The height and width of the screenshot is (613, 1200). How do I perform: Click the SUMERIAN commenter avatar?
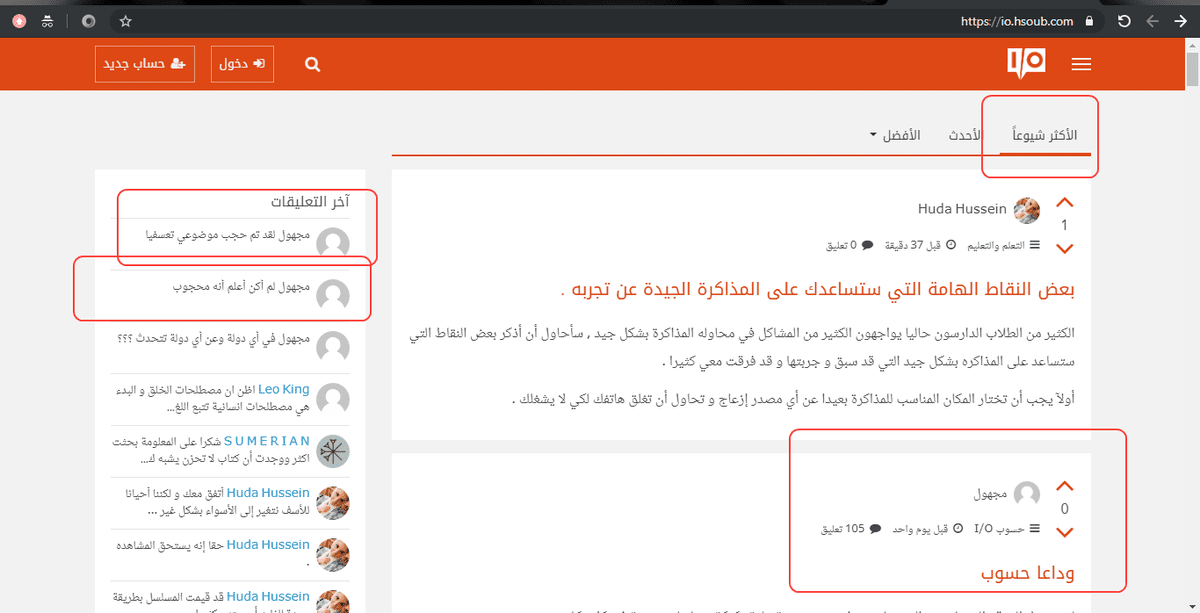[333, 451]
